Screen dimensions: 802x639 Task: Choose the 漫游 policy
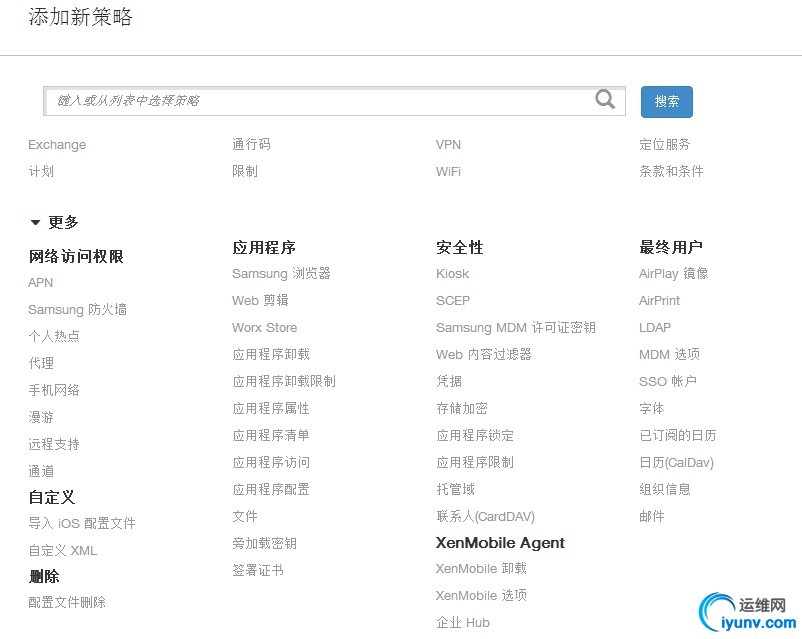tap(41, 417)
